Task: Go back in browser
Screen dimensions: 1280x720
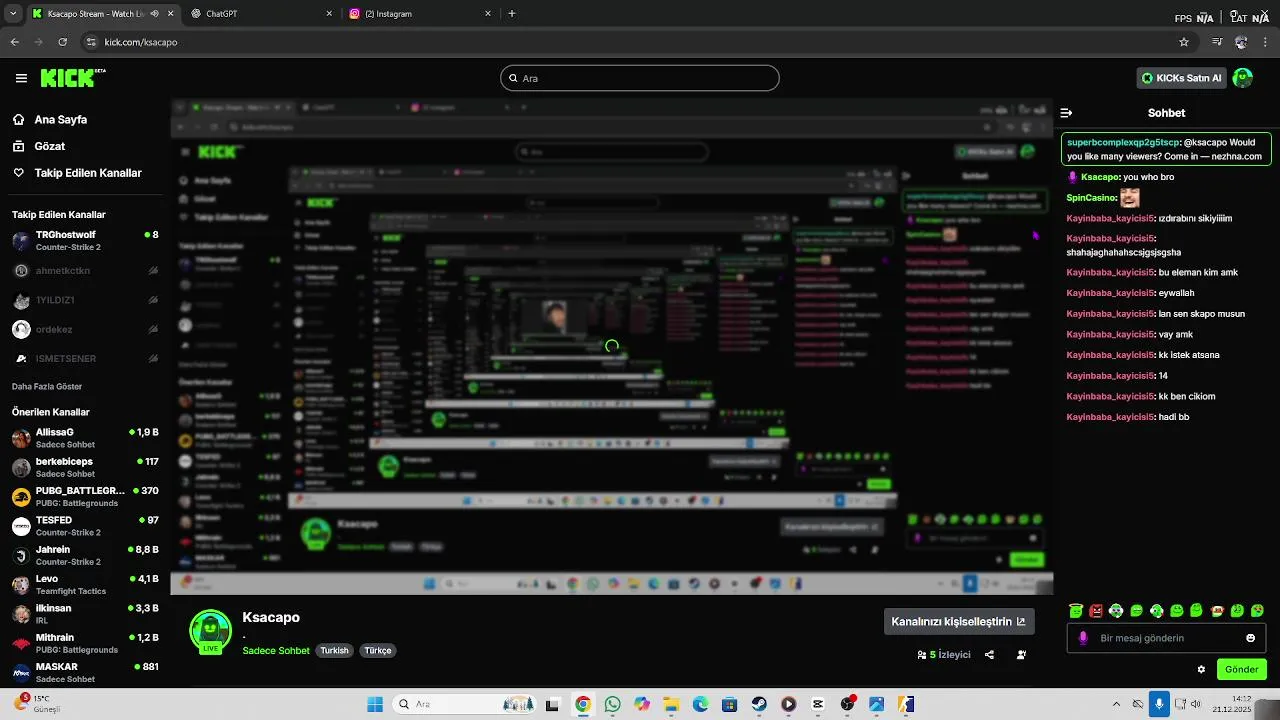Action: [15, 42]
